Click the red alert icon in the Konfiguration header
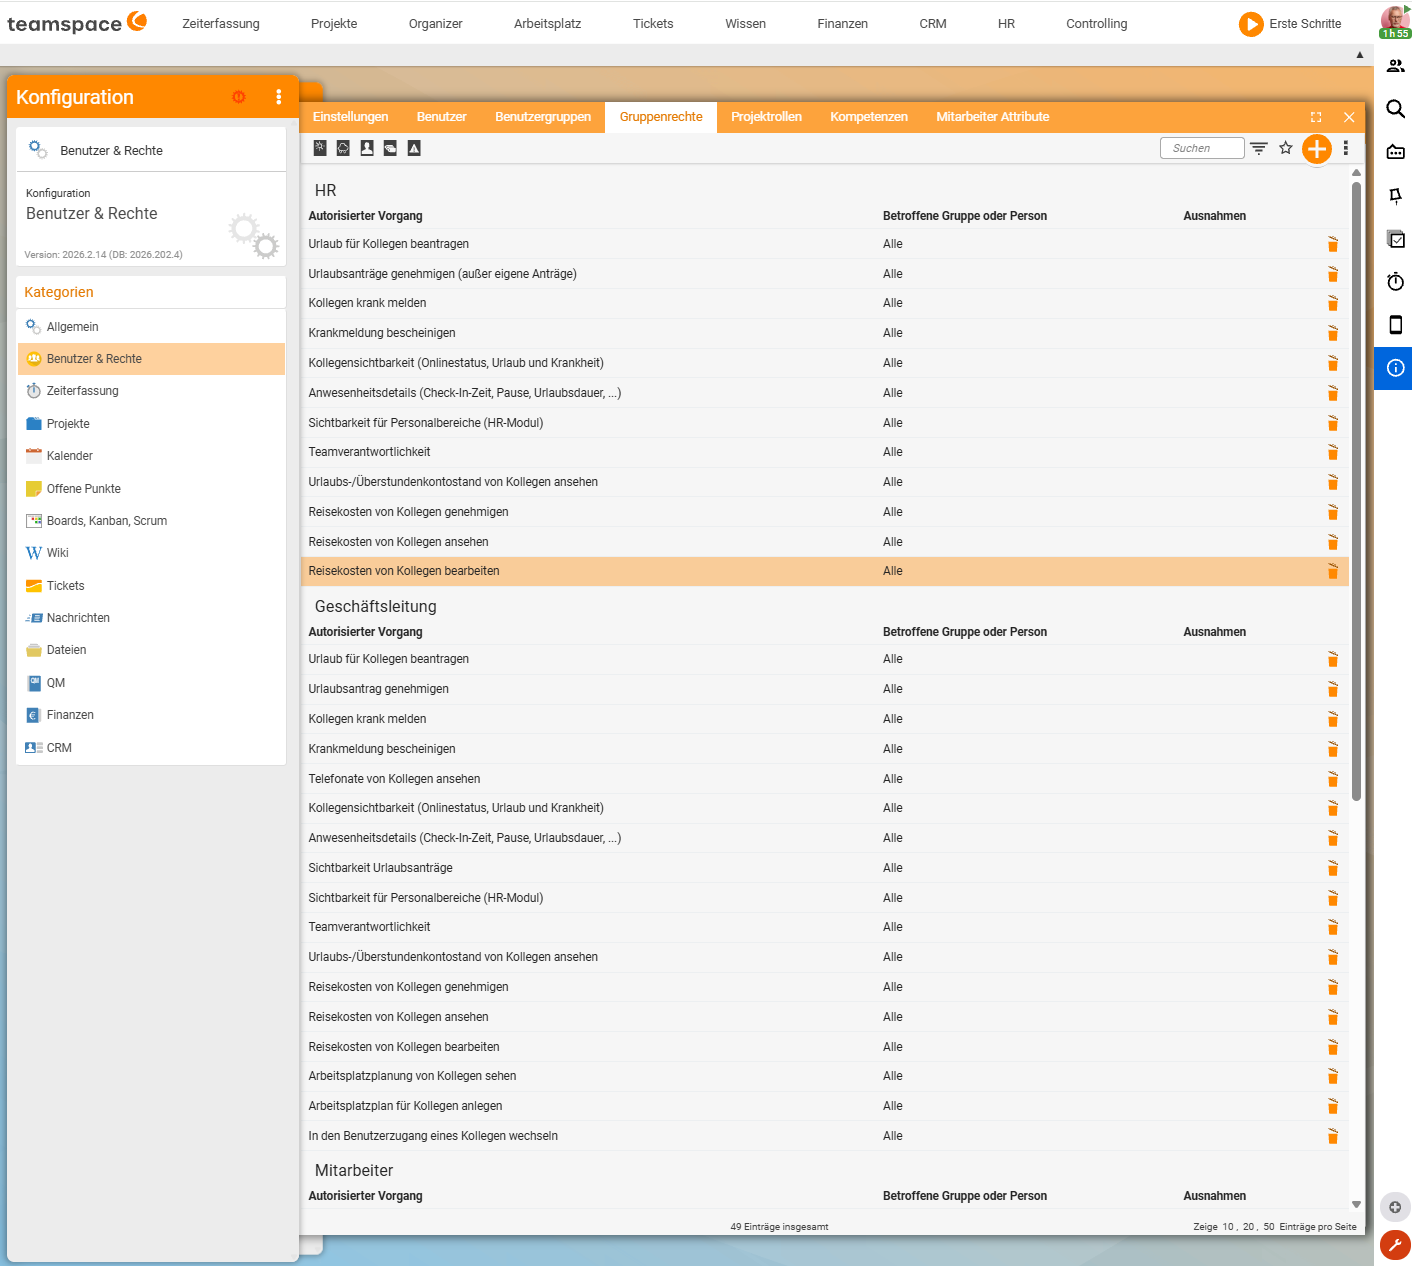 (x=239, y=97)
